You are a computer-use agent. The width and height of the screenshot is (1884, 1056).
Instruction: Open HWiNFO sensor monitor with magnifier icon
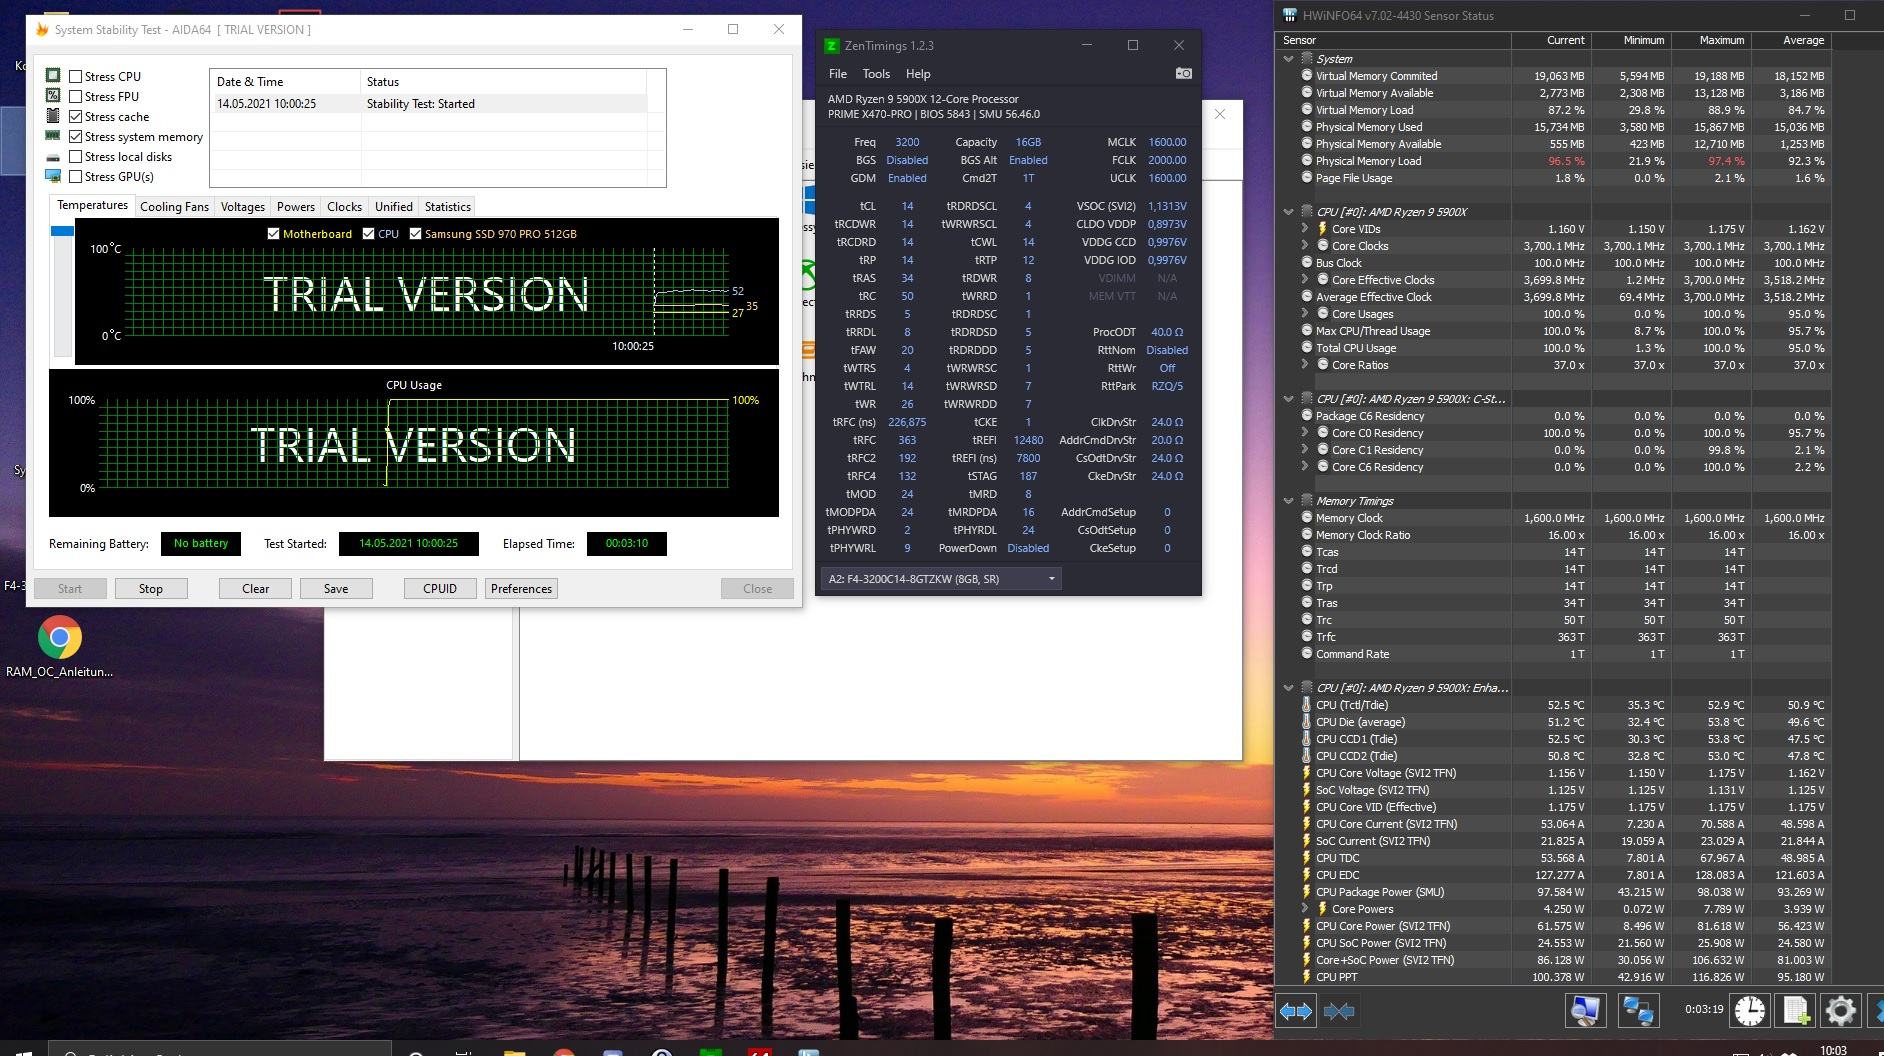point(1584,1011)
